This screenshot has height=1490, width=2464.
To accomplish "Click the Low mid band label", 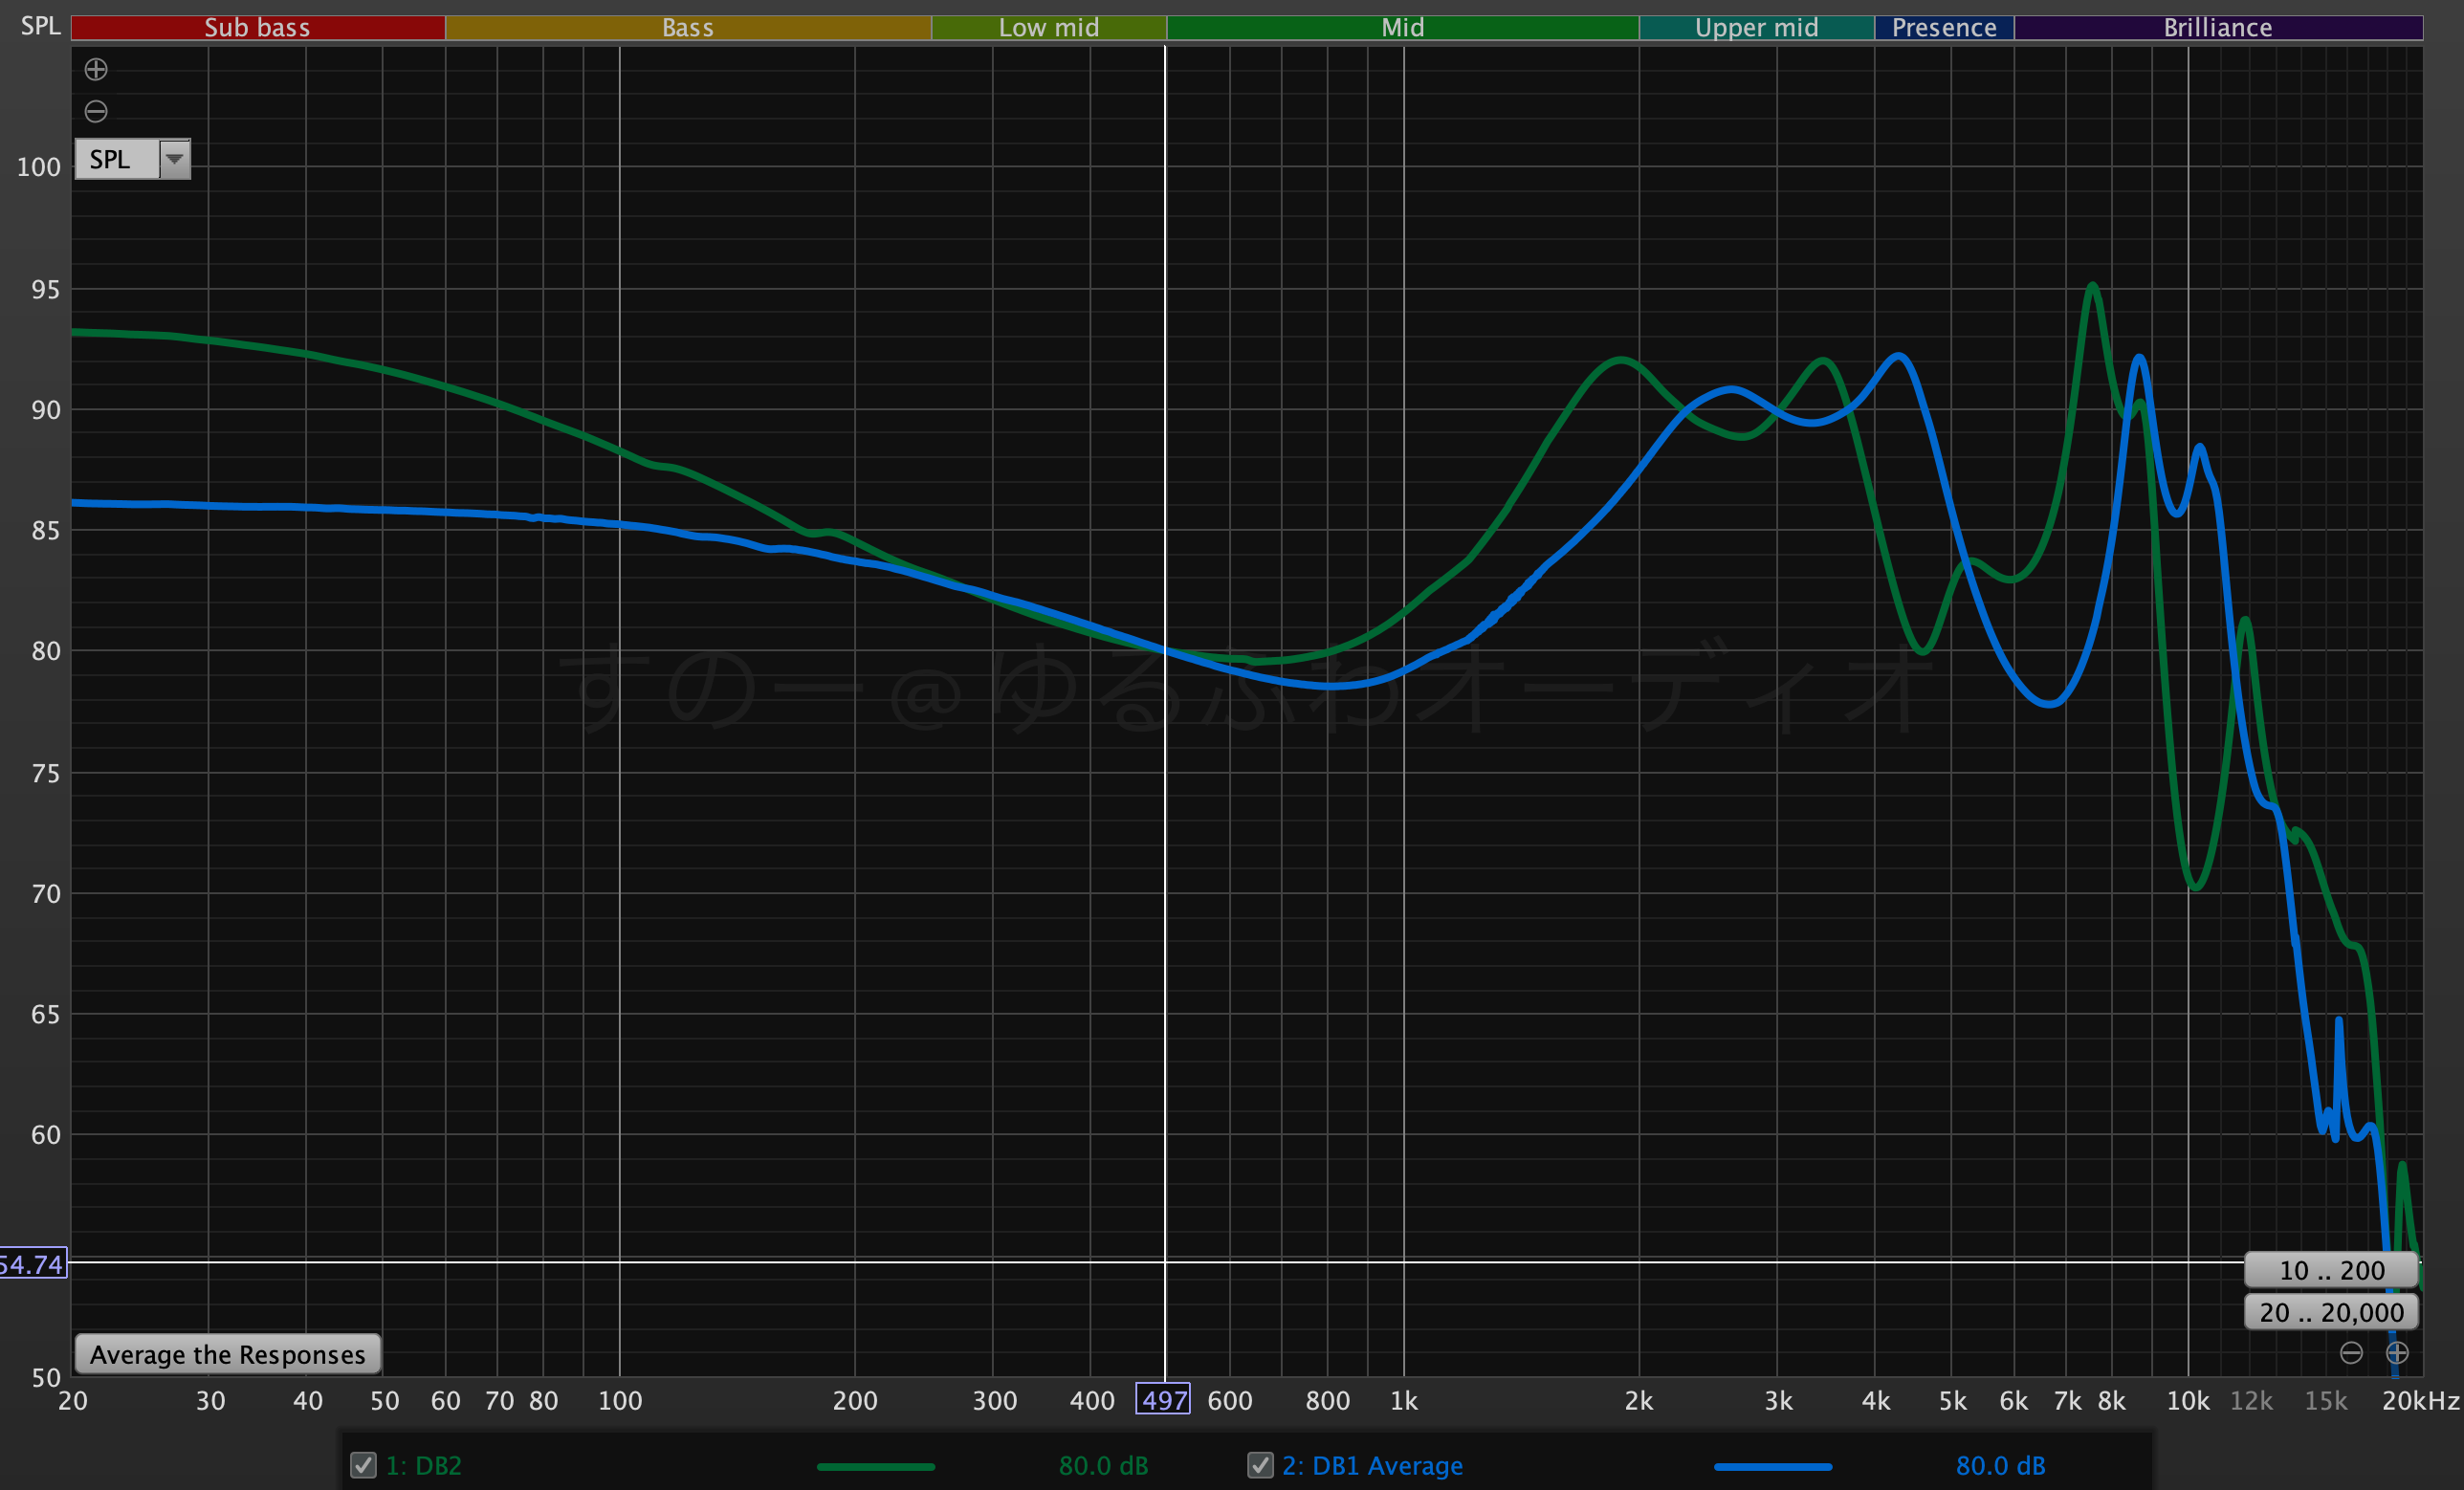I will click(1049, 27).
